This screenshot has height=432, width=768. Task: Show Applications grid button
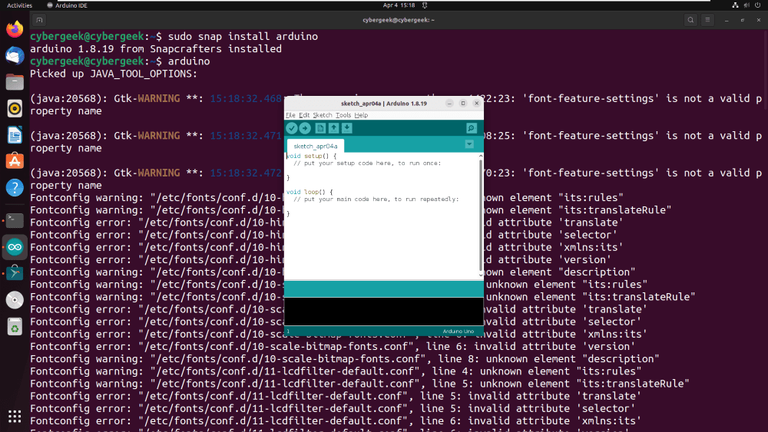(15, 416)
